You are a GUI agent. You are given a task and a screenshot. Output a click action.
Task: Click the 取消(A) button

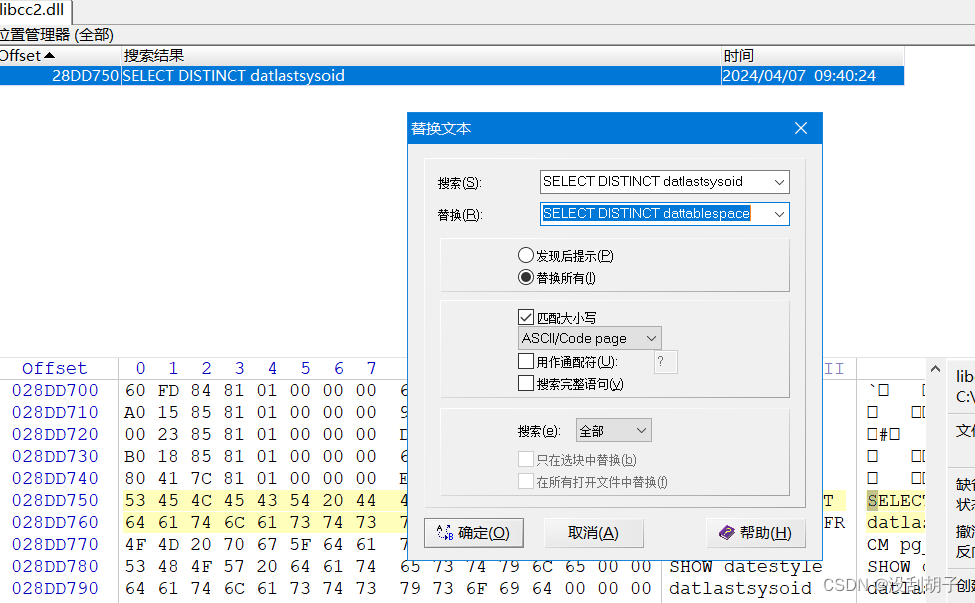click(594, 532)
